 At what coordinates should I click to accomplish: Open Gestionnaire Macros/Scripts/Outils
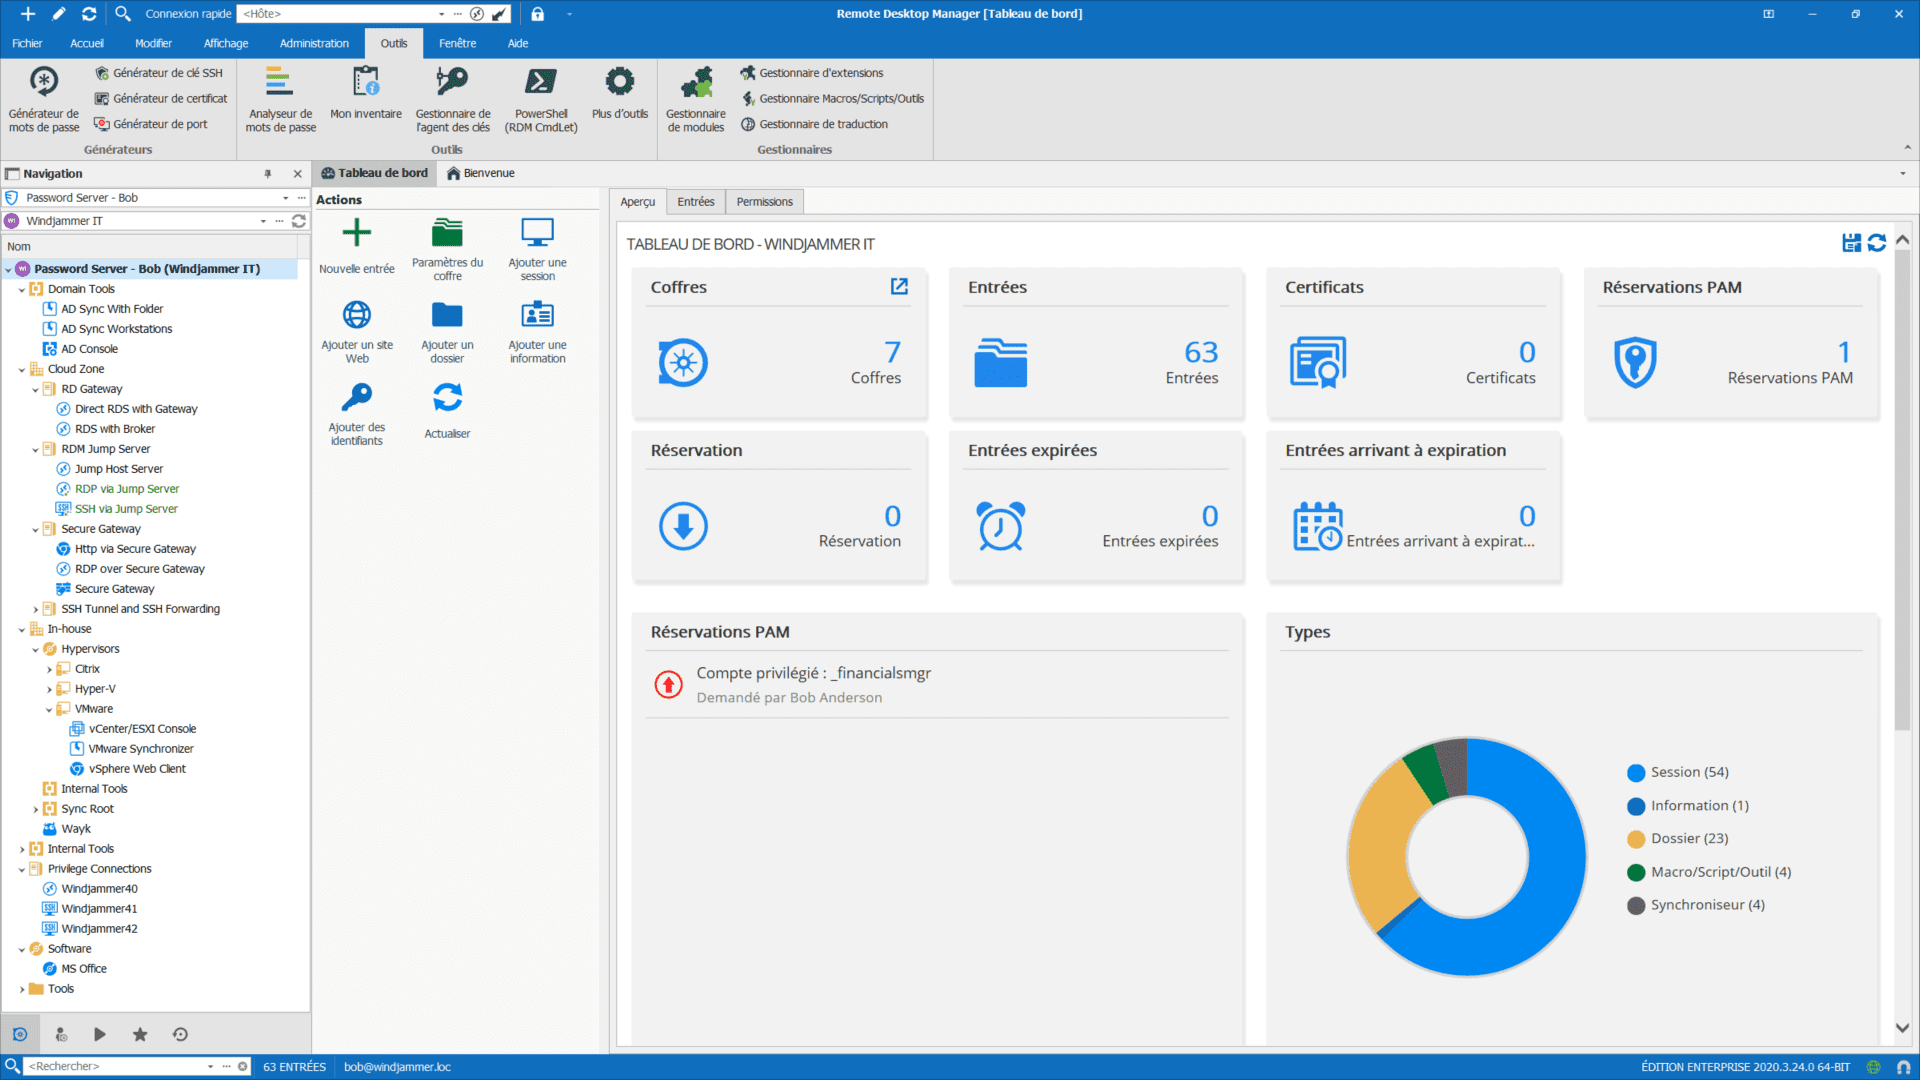click(832, 98)
